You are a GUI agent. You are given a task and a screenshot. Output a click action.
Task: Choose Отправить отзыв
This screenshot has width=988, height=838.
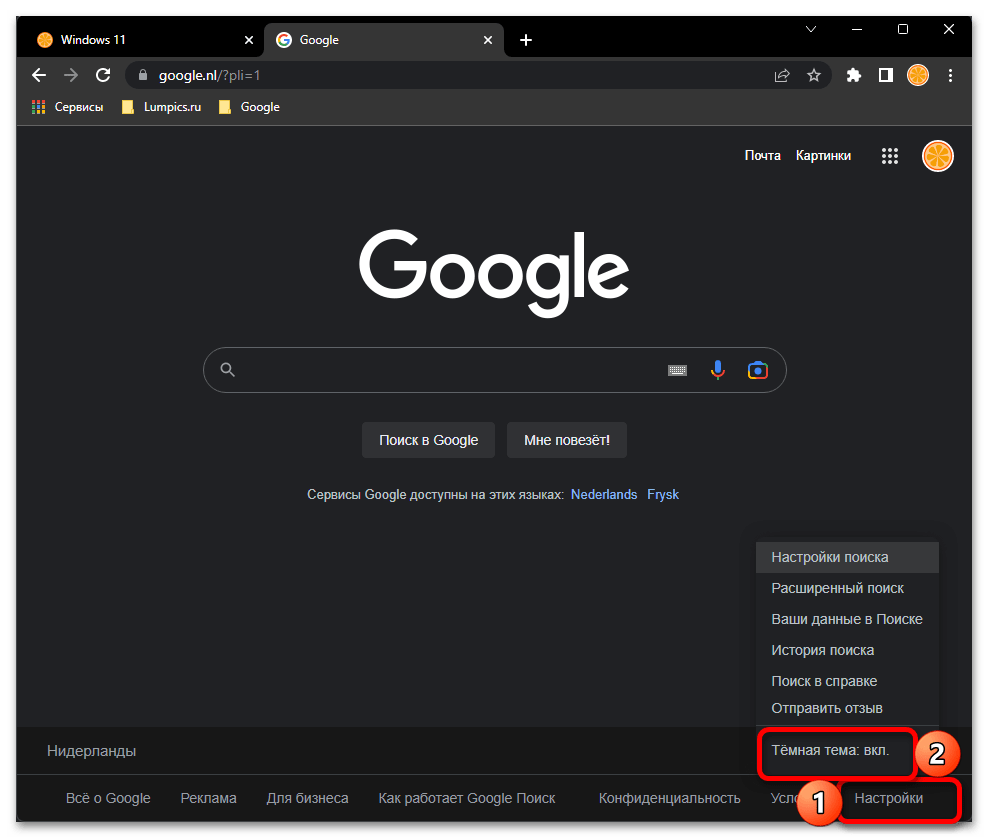click(x=847, y=709)
